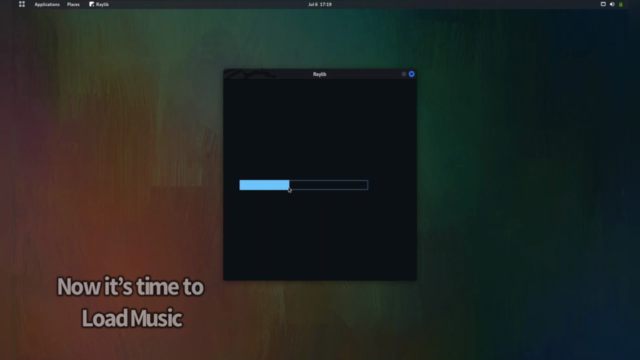Click the gray minimize window button

tap(404, 74)
